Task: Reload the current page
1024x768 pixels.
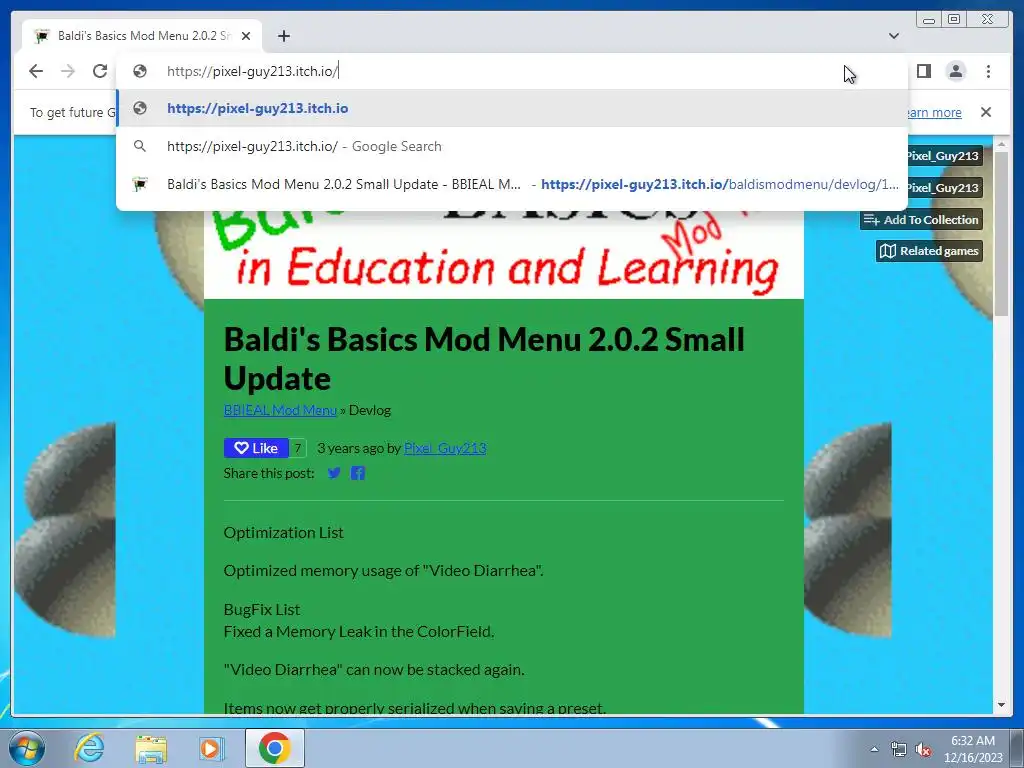Action: pyautogui.click(x=100, y=71)
